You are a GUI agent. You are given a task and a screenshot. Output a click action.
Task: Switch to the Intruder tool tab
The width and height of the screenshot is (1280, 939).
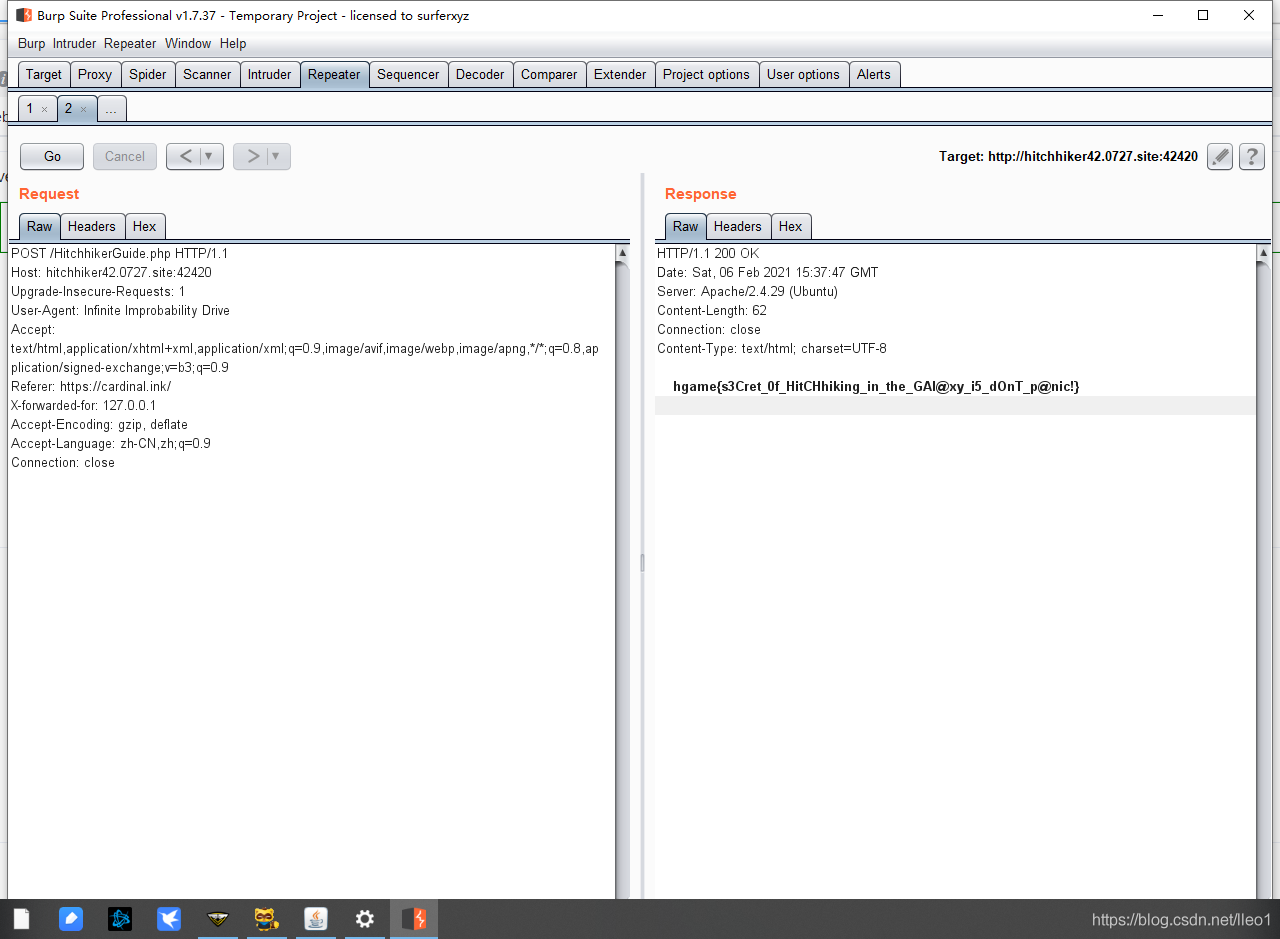click(270, 75)
